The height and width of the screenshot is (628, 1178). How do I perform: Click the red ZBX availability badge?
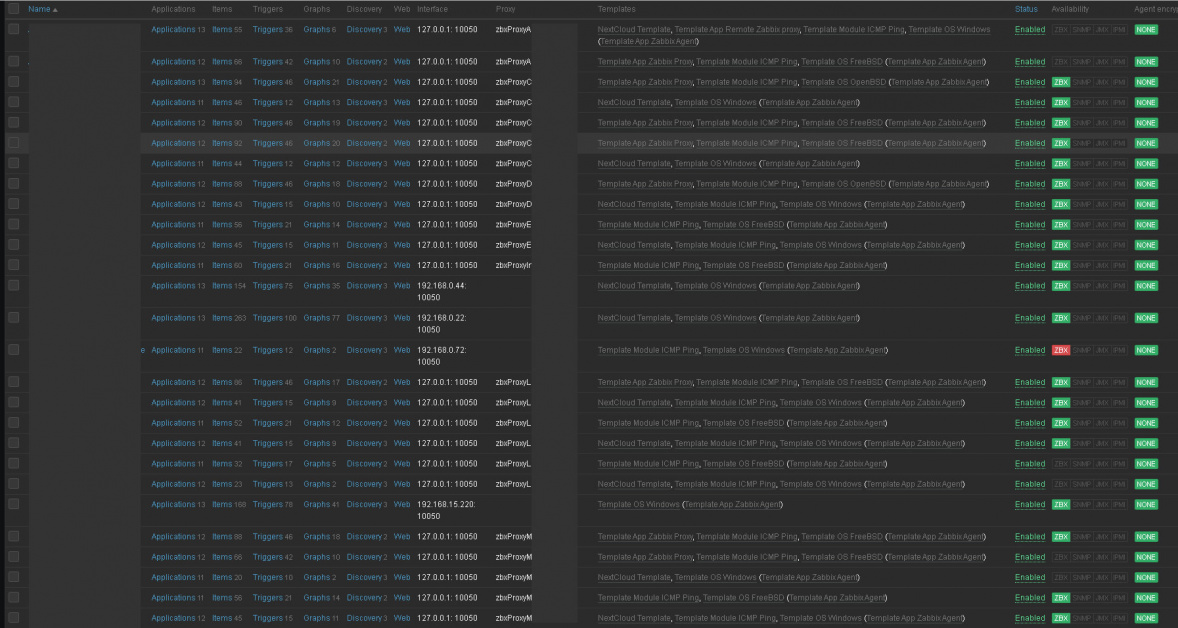(1061, 350)
